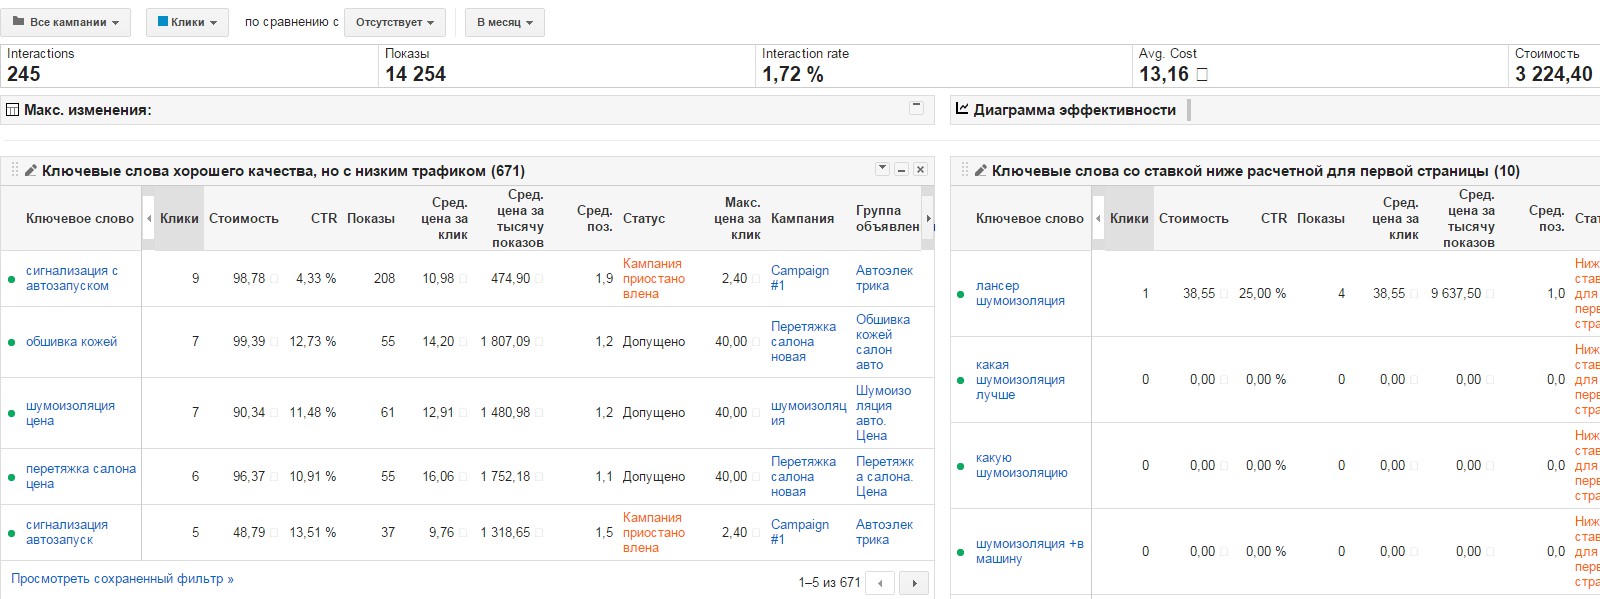Go to next page of keyword results
The height and width of the screenshot is (599, 1600).
click(914, 582)
